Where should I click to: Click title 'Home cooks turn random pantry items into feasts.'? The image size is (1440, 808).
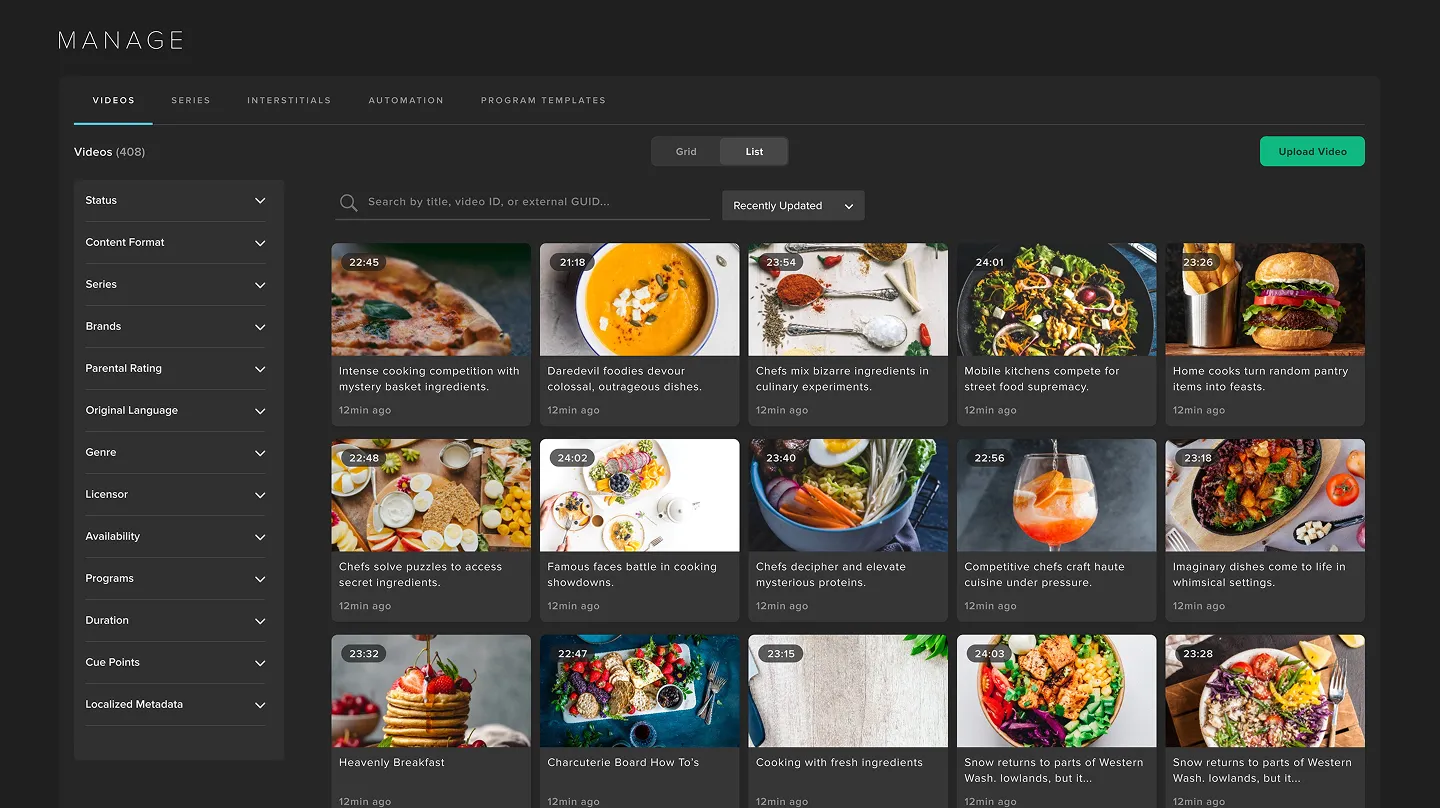coord(1260,379)
